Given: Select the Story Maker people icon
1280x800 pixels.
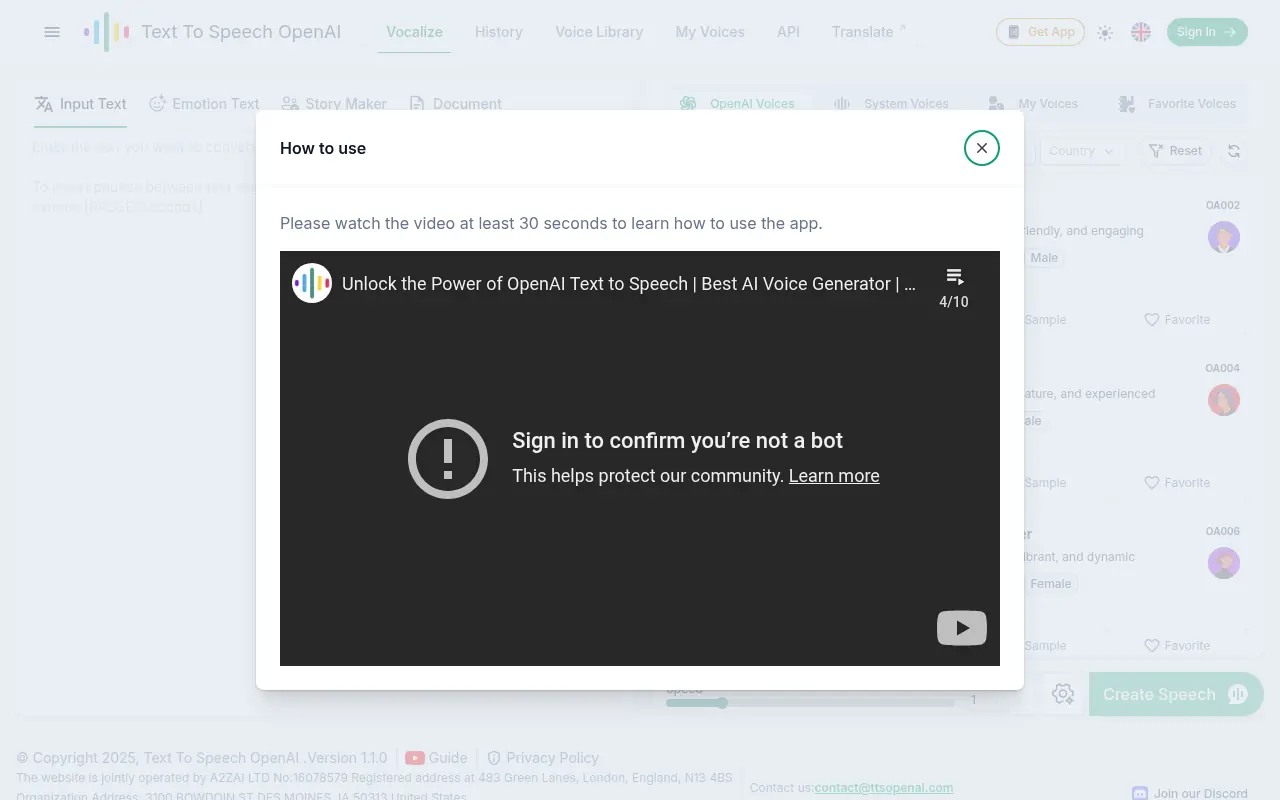Looking at the screenshot, I should click(x=290, y=103).
